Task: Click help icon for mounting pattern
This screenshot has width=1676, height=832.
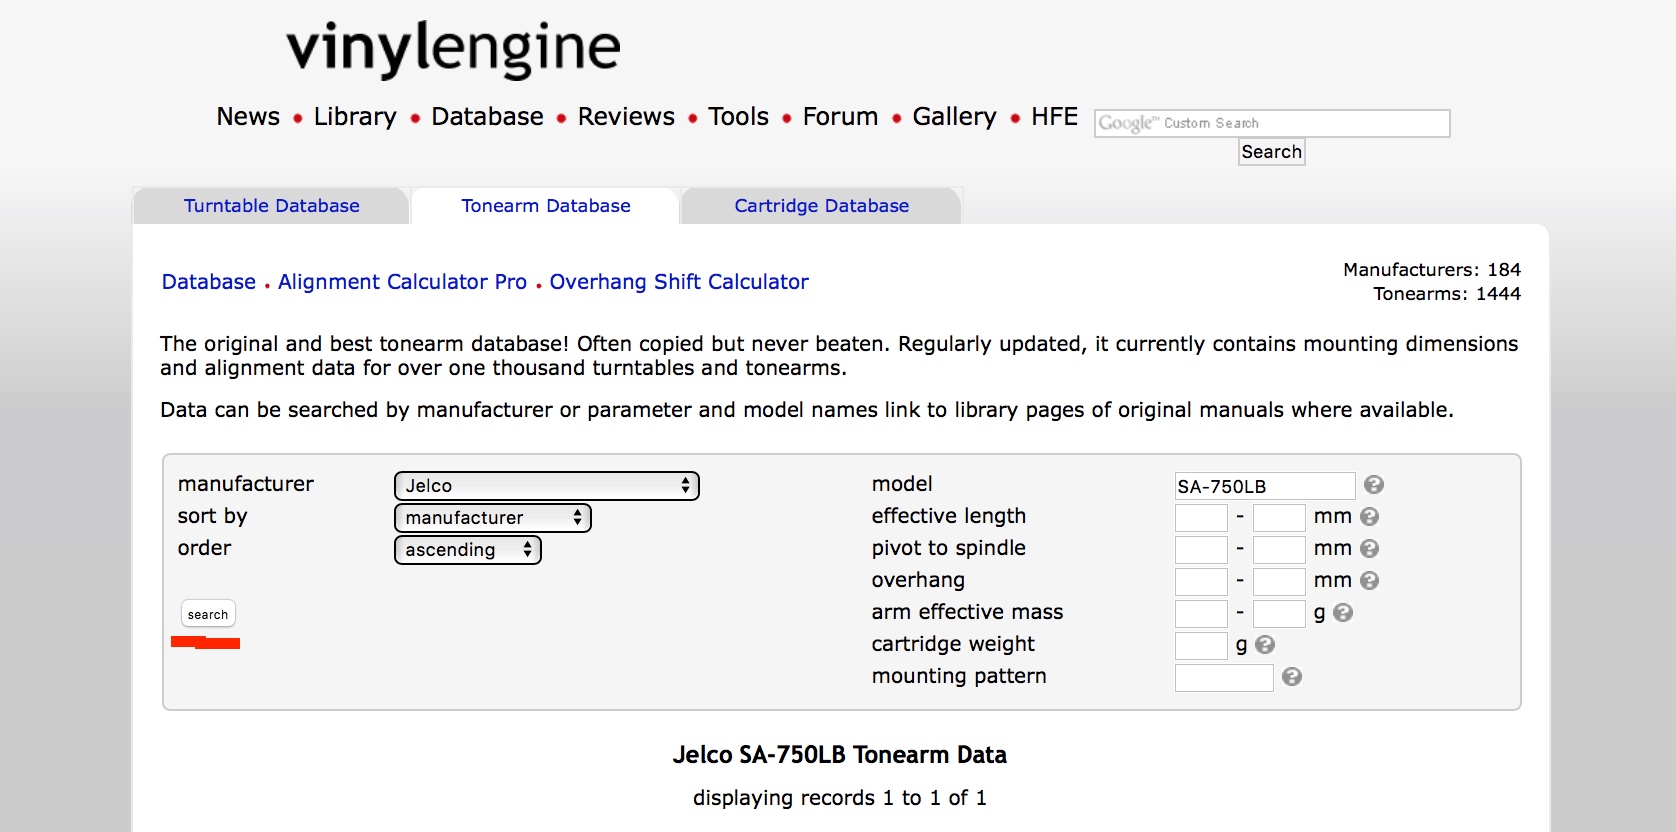Action: pos(1292,677)
